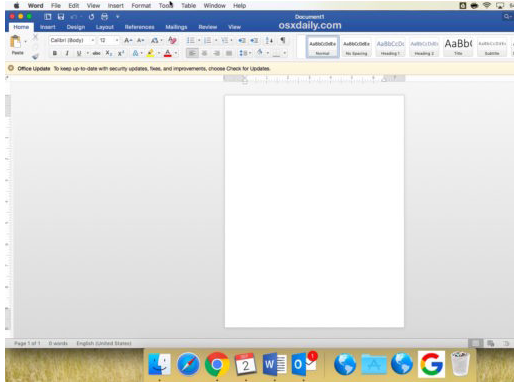Viewport: 514px width, 387px height.
Task: Toggle Bold formatting
Action: tap(55, 53)
